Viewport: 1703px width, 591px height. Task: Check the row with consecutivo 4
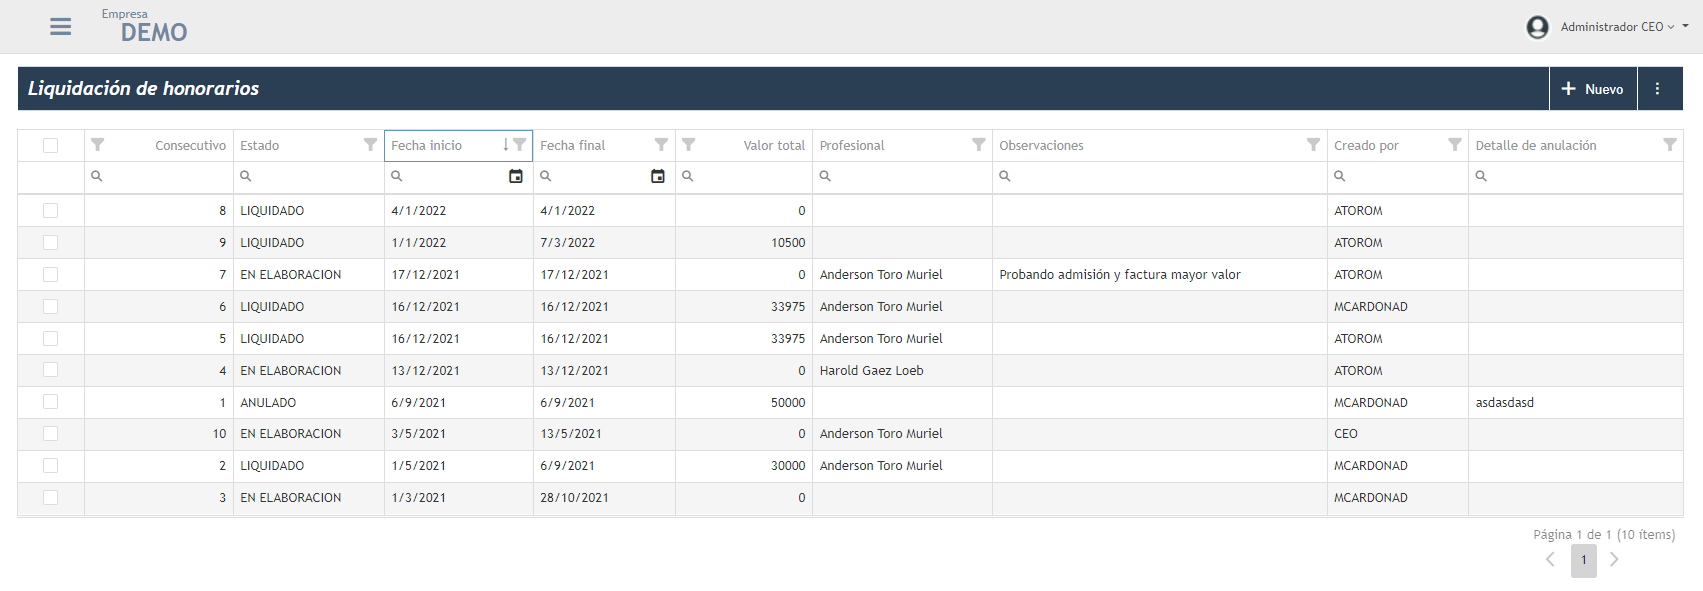pyautogui.click(x=51, y=370)
